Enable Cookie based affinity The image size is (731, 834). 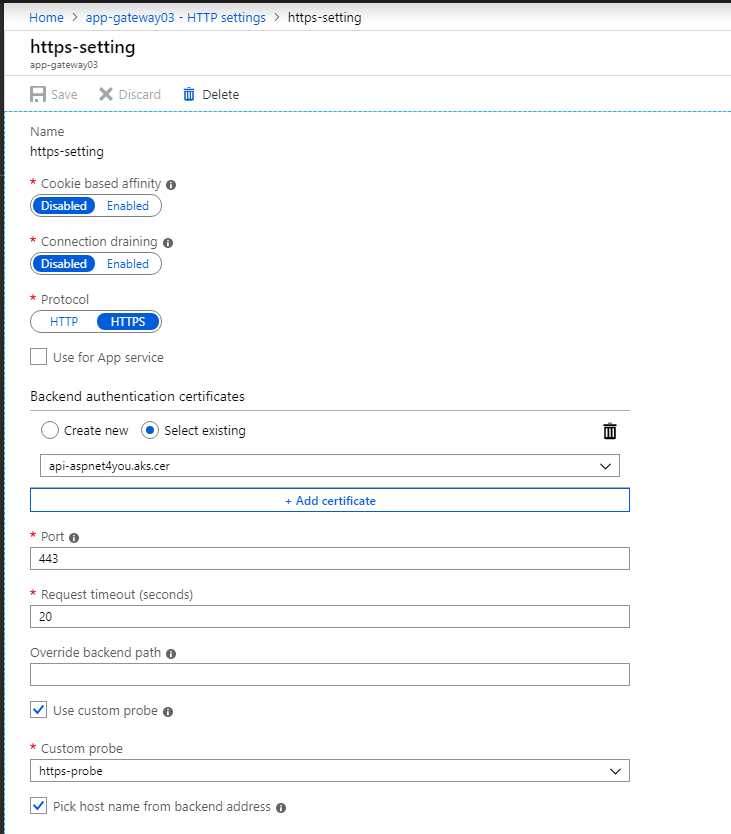point(128,206)
